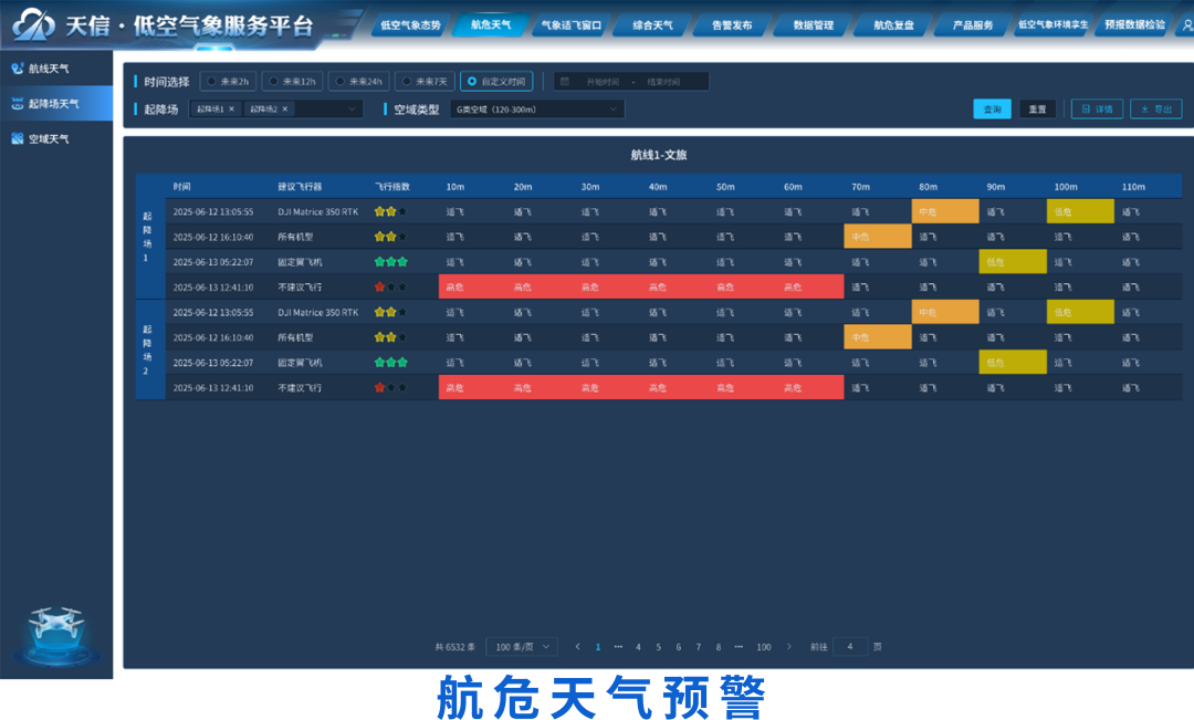Click the 航线天气 sidebar icon
The height and width of the screenshot is (720, 1194).
17,69
